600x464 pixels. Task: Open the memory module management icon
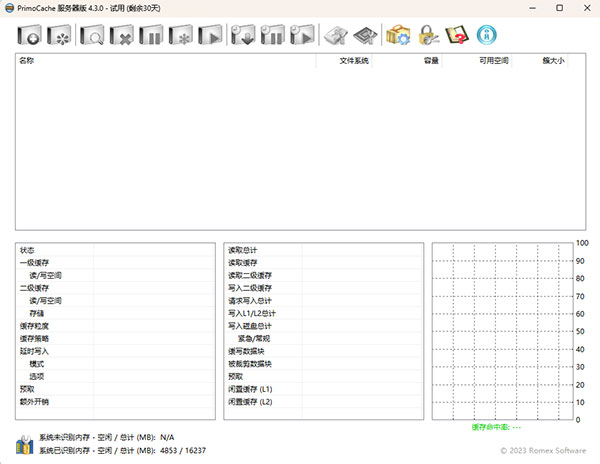336,35
